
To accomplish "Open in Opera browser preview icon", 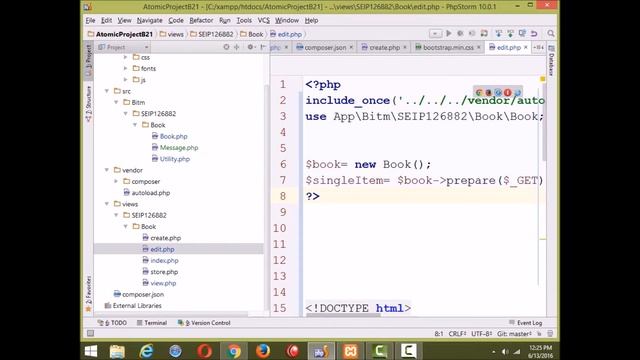I will click(508, 93).
